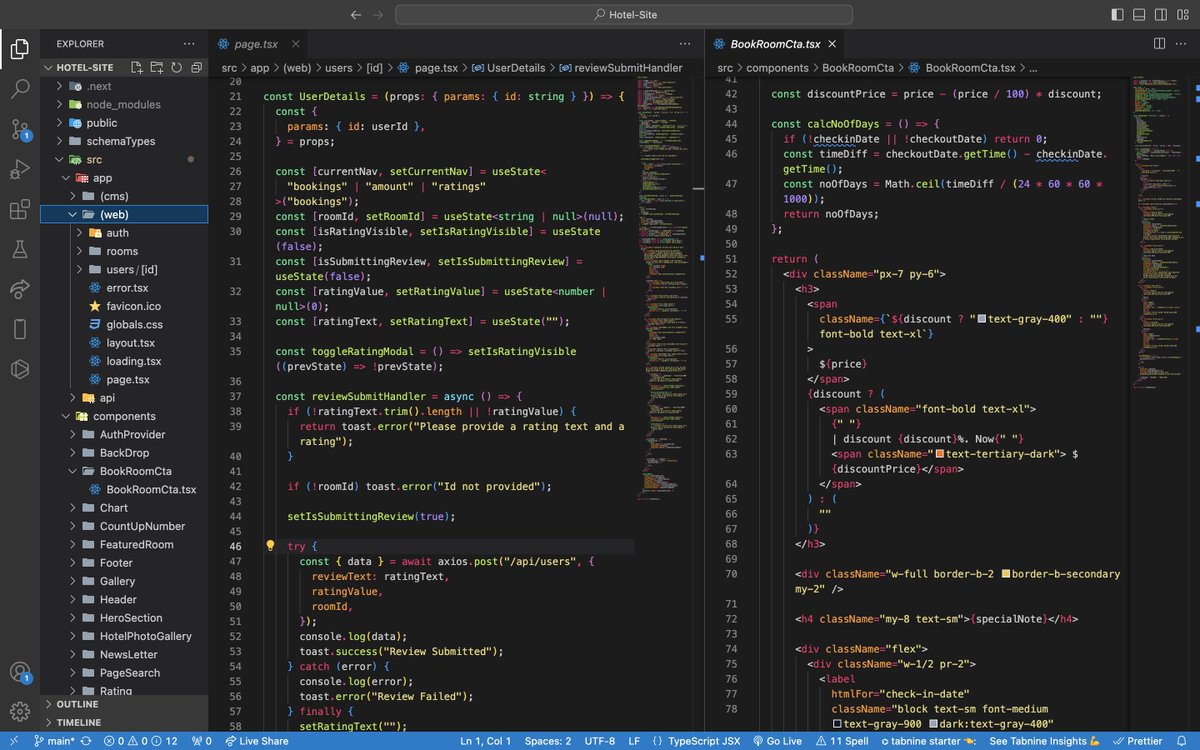1200x750 pixels.
Task: Open the Extensions view
Action: (20, 210)
